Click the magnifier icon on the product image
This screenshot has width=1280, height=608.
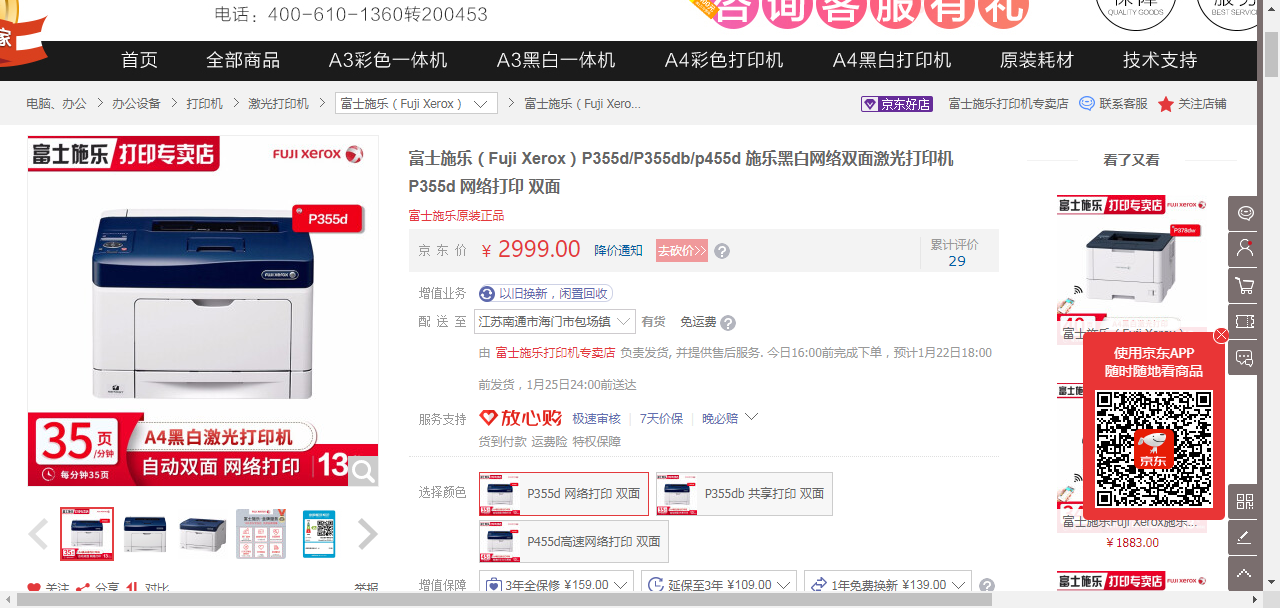pos(363,470)
